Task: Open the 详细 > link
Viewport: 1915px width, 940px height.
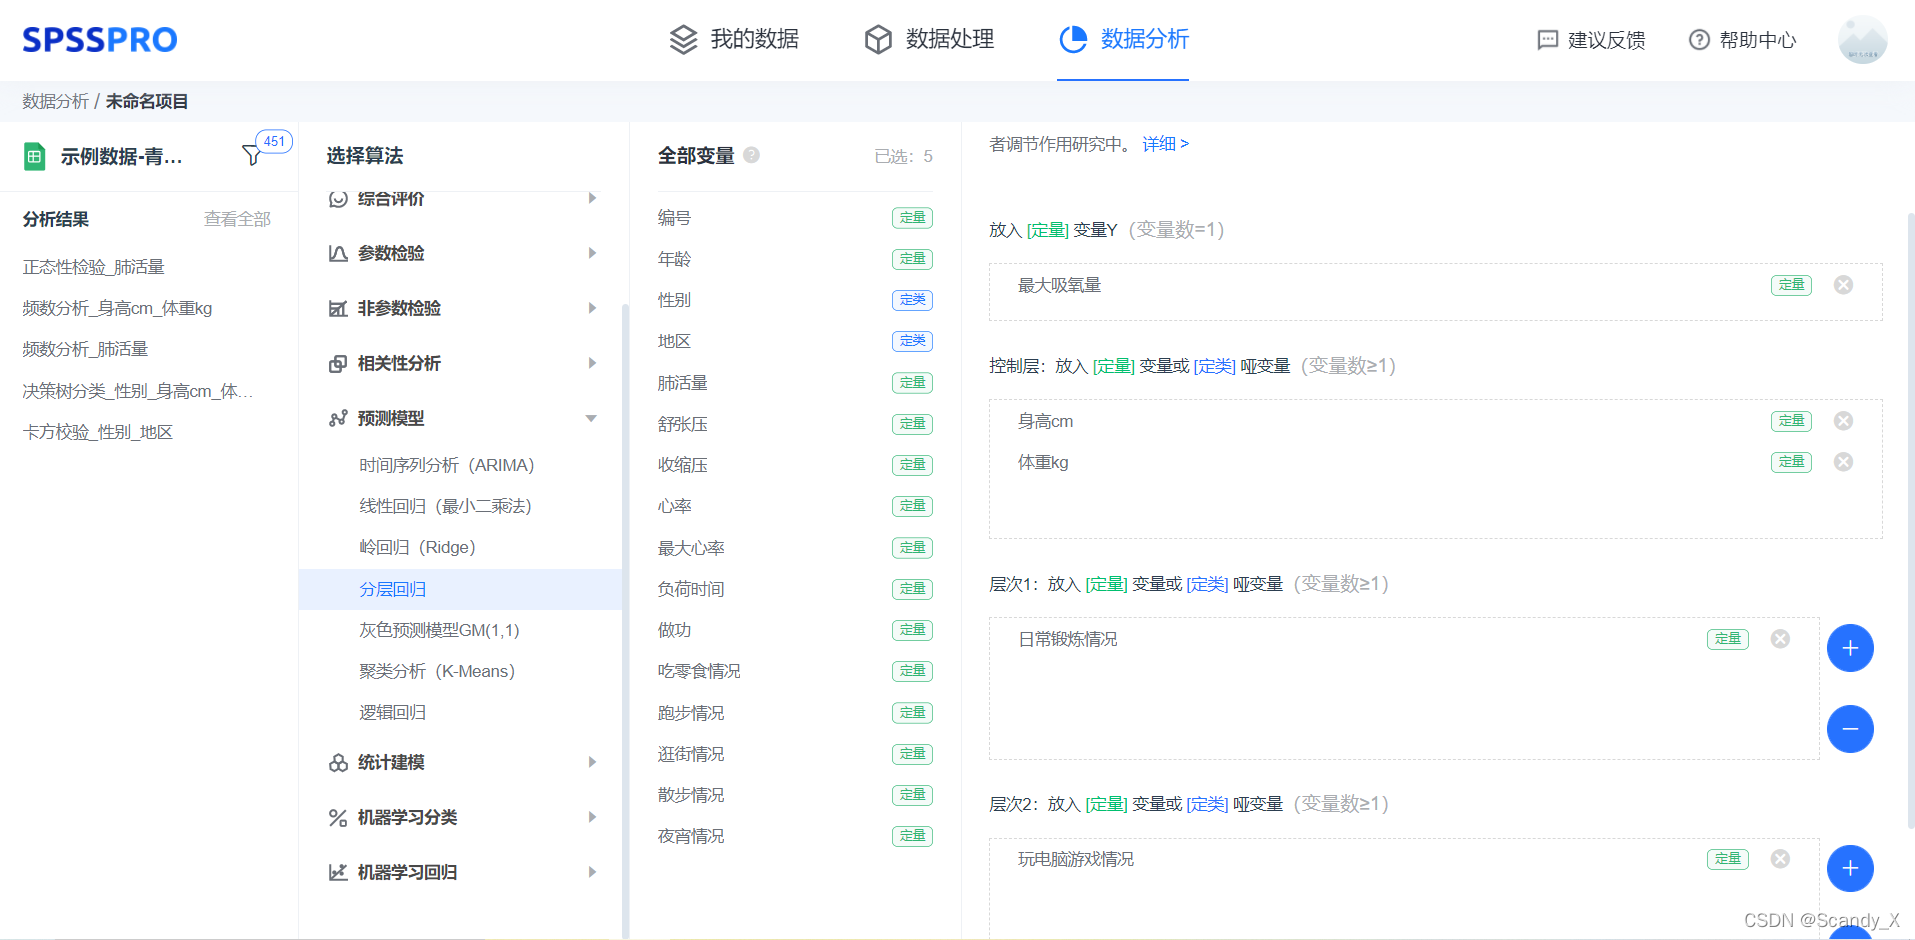Action: (1165, 144)
